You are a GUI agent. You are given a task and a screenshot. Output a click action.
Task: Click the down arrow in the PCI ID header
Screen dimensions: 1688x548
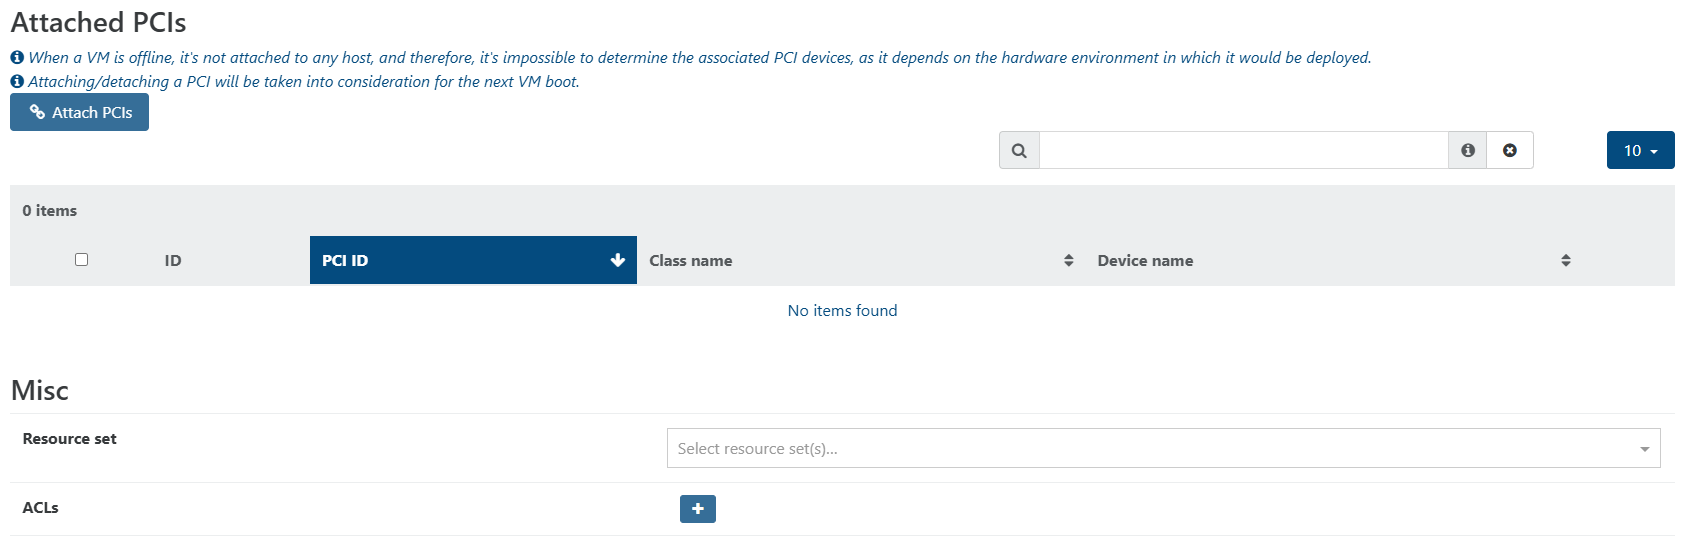coord(618,260)
